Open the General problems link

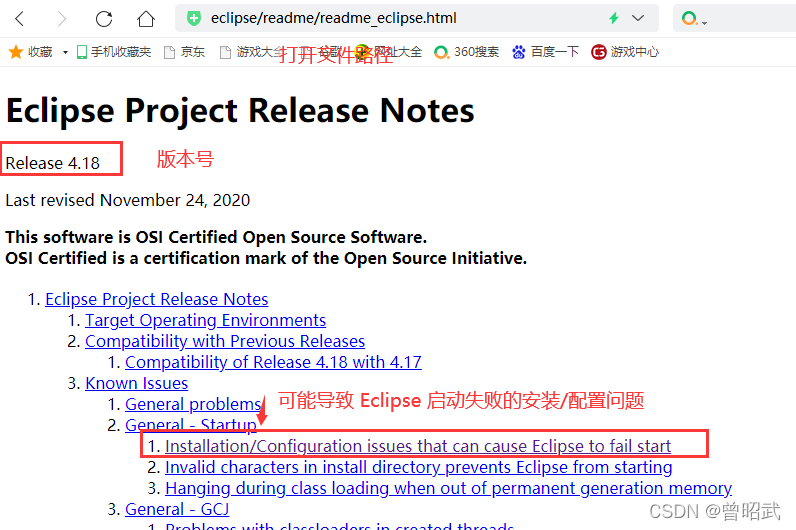tap(193, 404)
